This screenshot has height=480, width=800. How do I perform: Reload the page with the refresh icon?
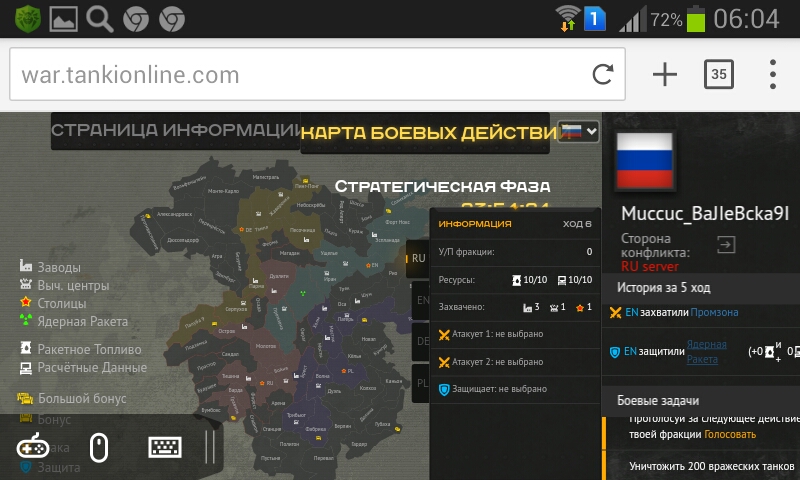click(603, 74)
